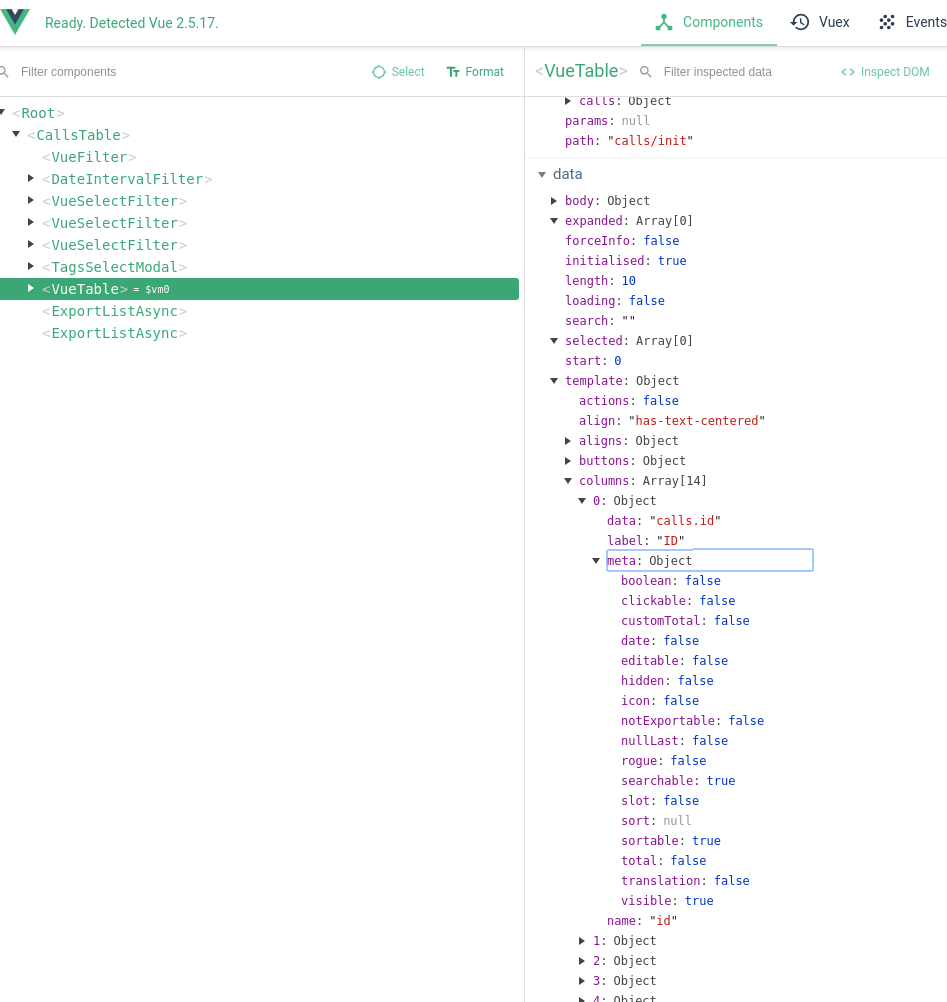The height and width of the screenshot is (1002, 947).
Task: Expand the buttons Object in data
Action: click(x=568, y=460)
